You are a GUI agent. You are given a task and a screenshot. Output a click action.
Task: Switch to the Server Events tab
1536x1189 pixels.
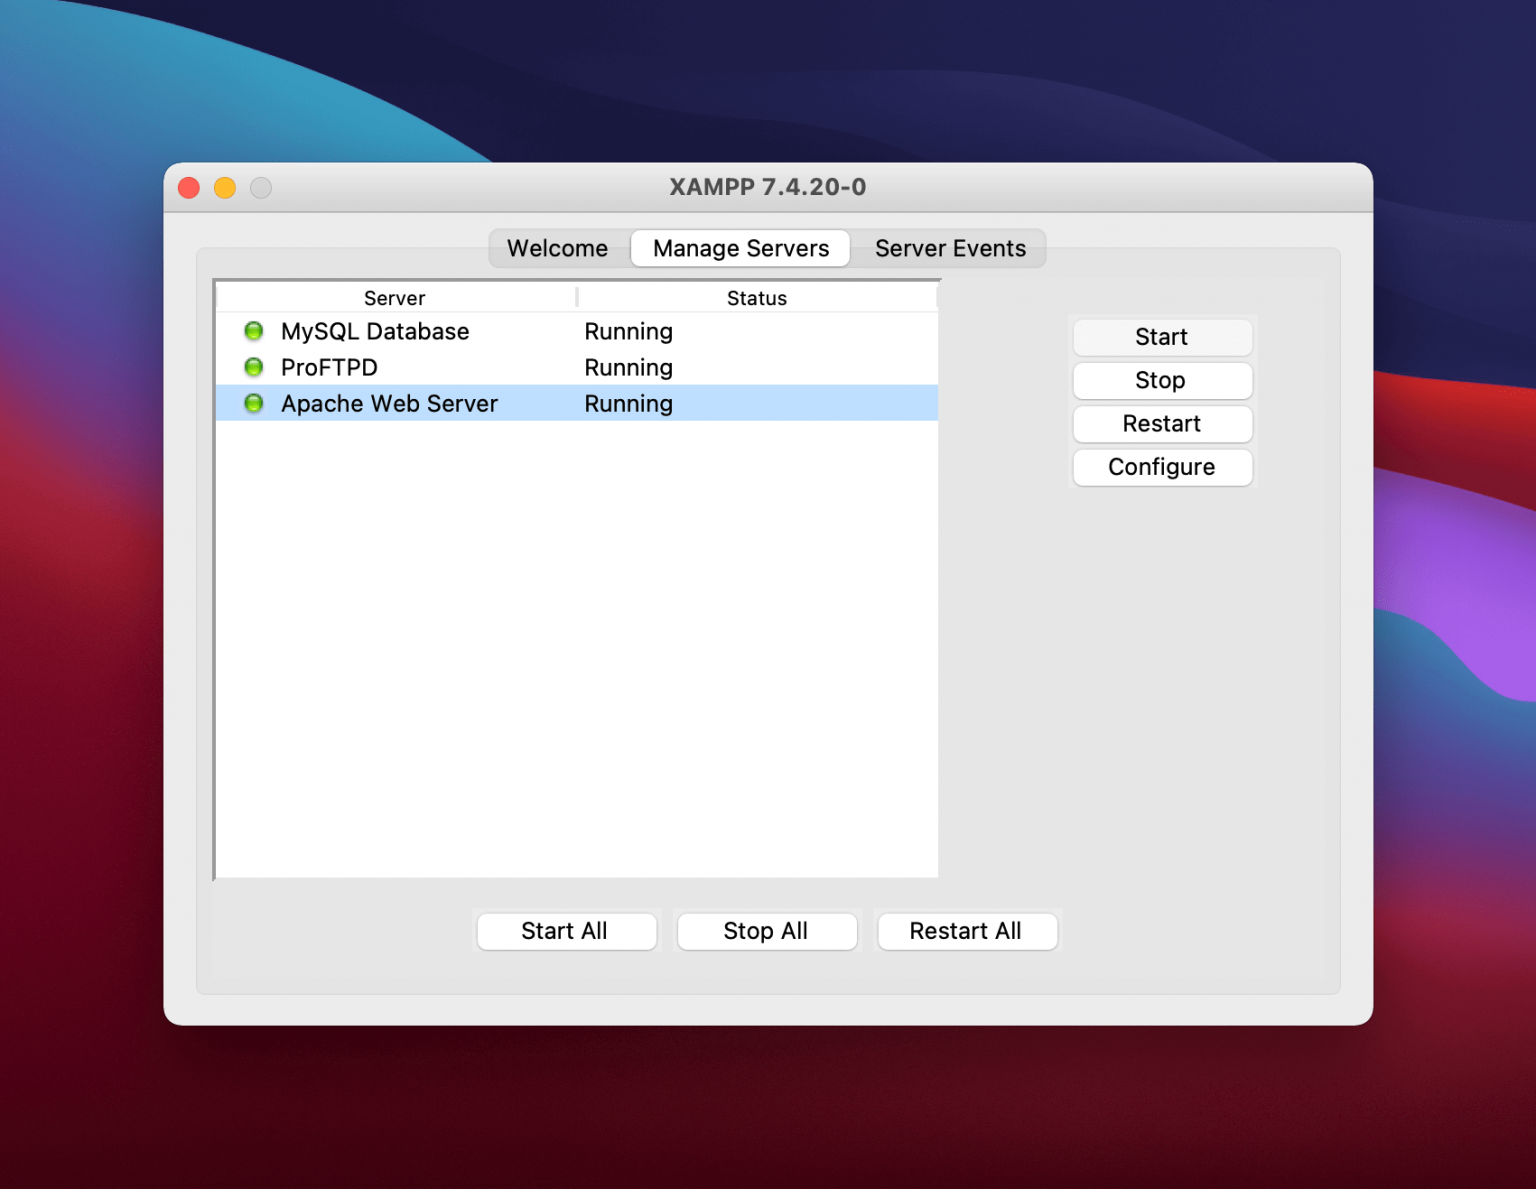click(949, 248)
